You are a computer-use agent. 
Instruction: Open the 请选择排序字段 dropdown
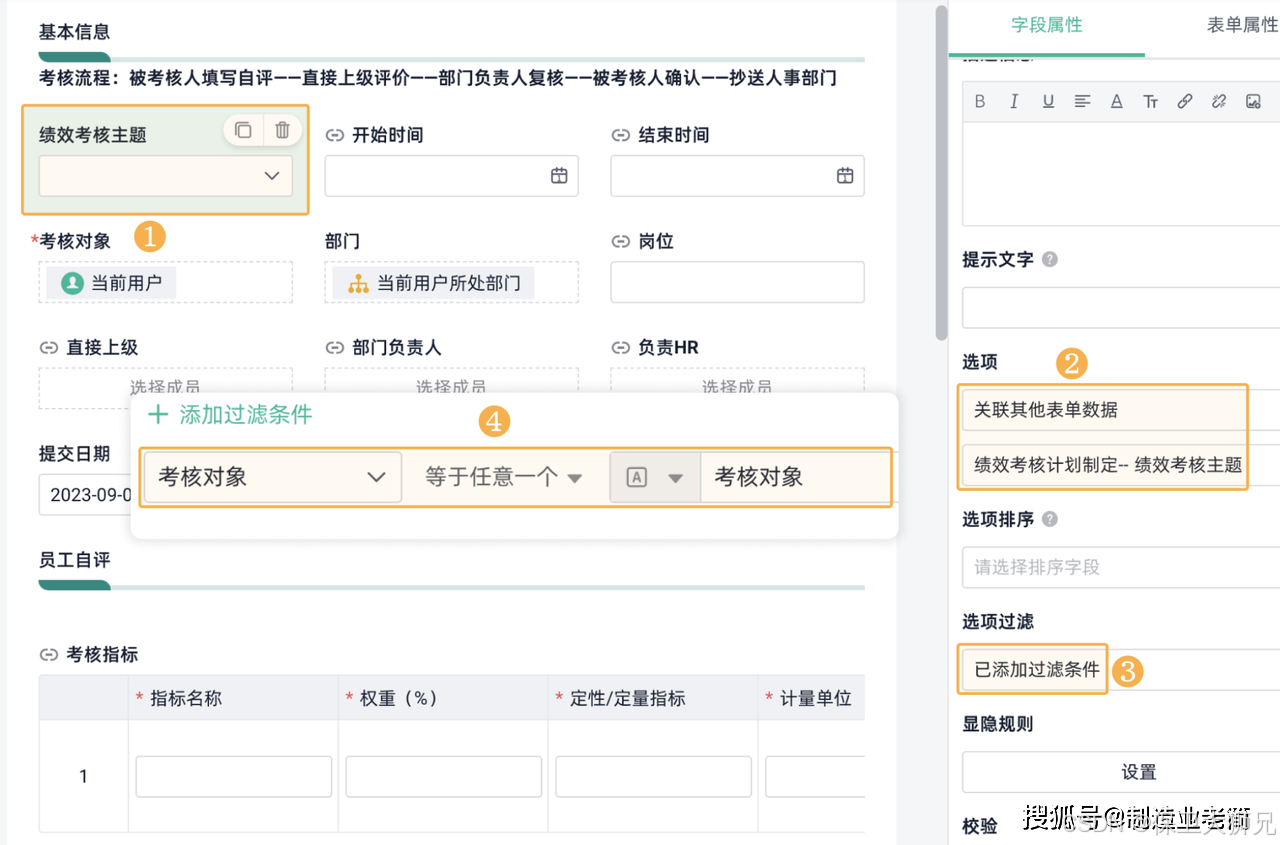pos(1121,567)
